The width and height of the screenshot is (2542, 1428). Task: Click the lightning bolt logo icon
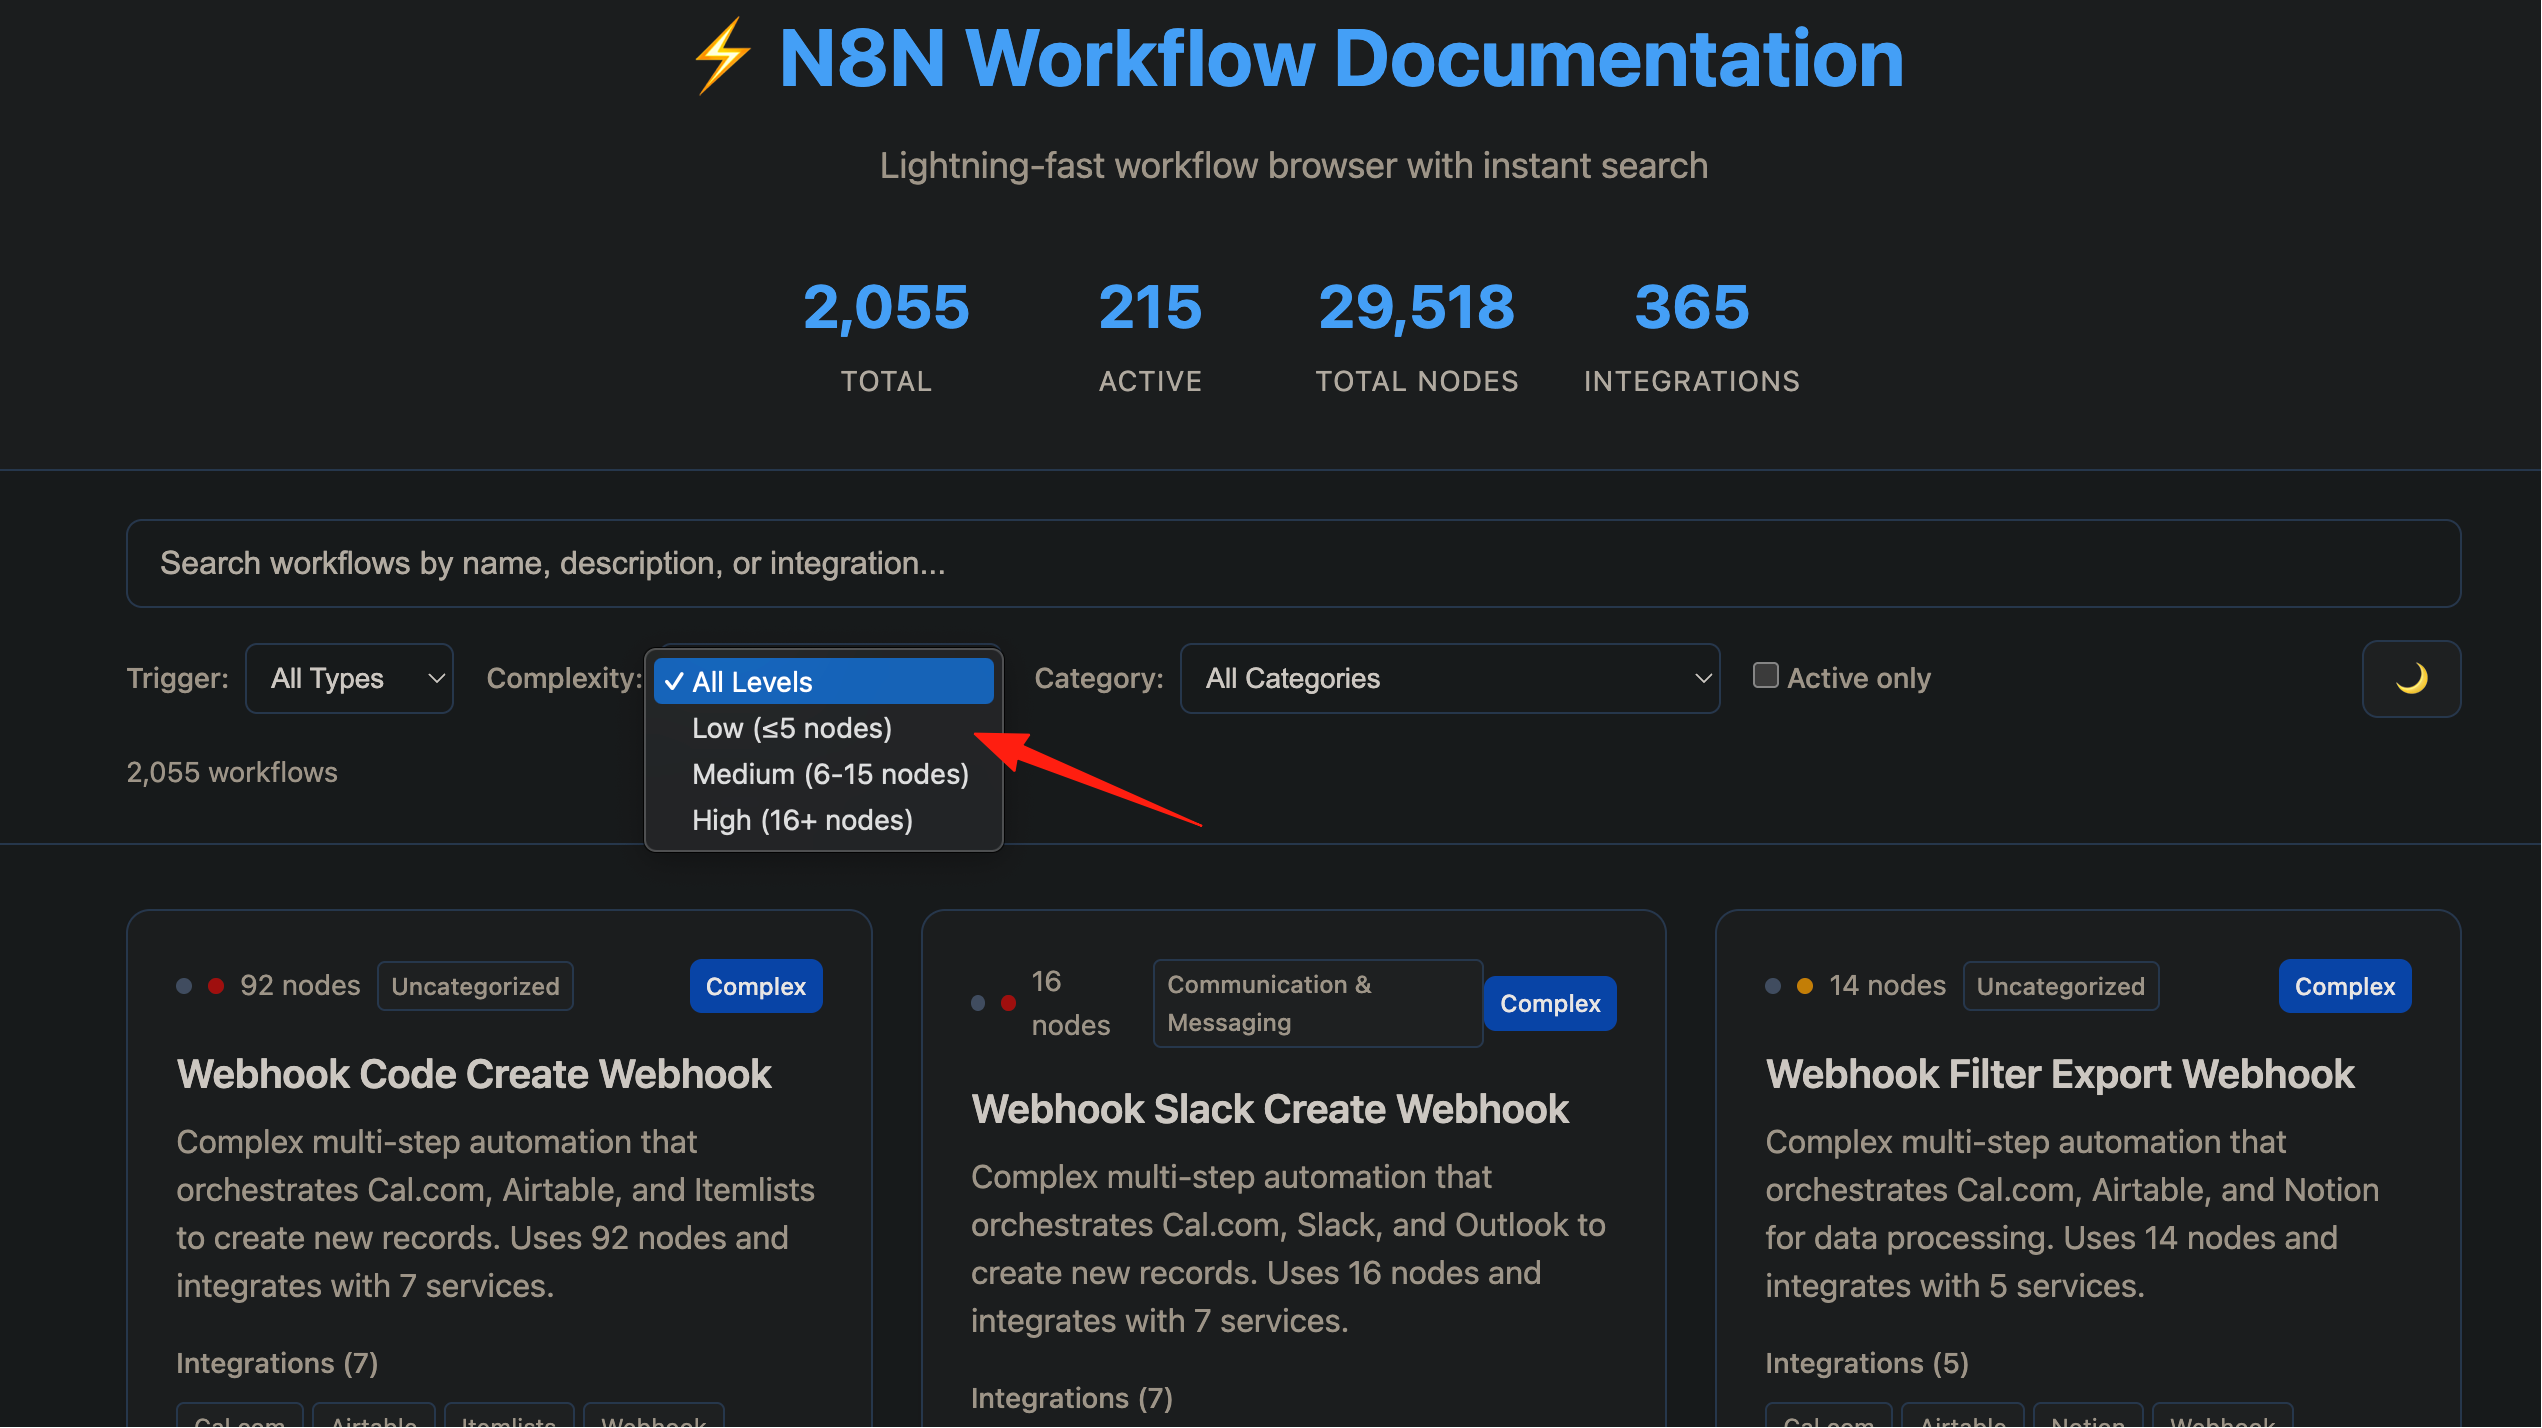point(722,57)
